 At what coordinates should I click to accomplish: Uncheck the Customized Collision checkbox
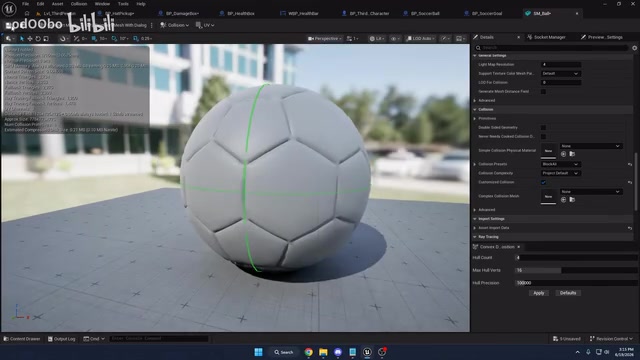click(x=543, y=182)
